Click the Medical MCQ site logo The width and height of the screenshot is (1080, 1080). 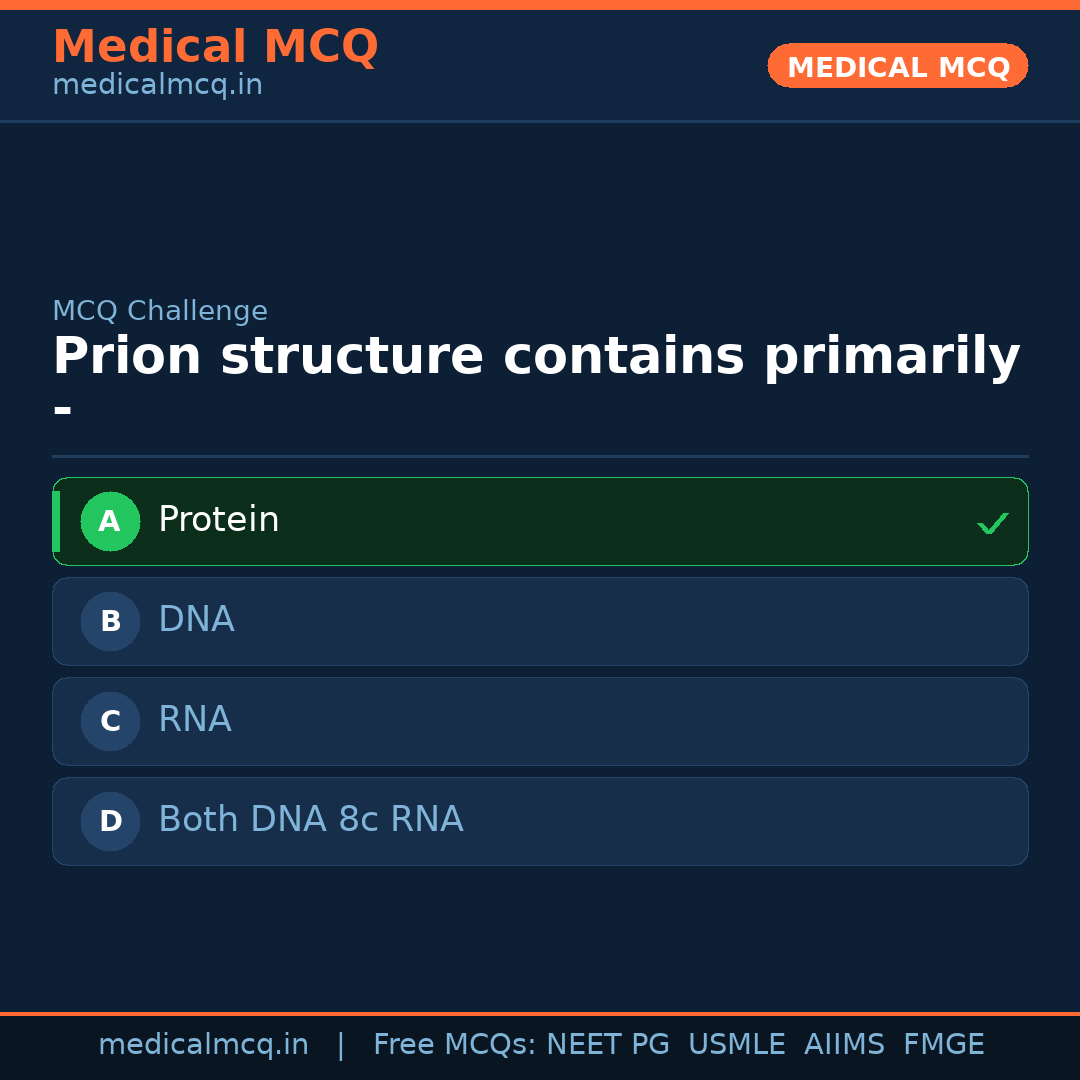(x=215, y=46)
